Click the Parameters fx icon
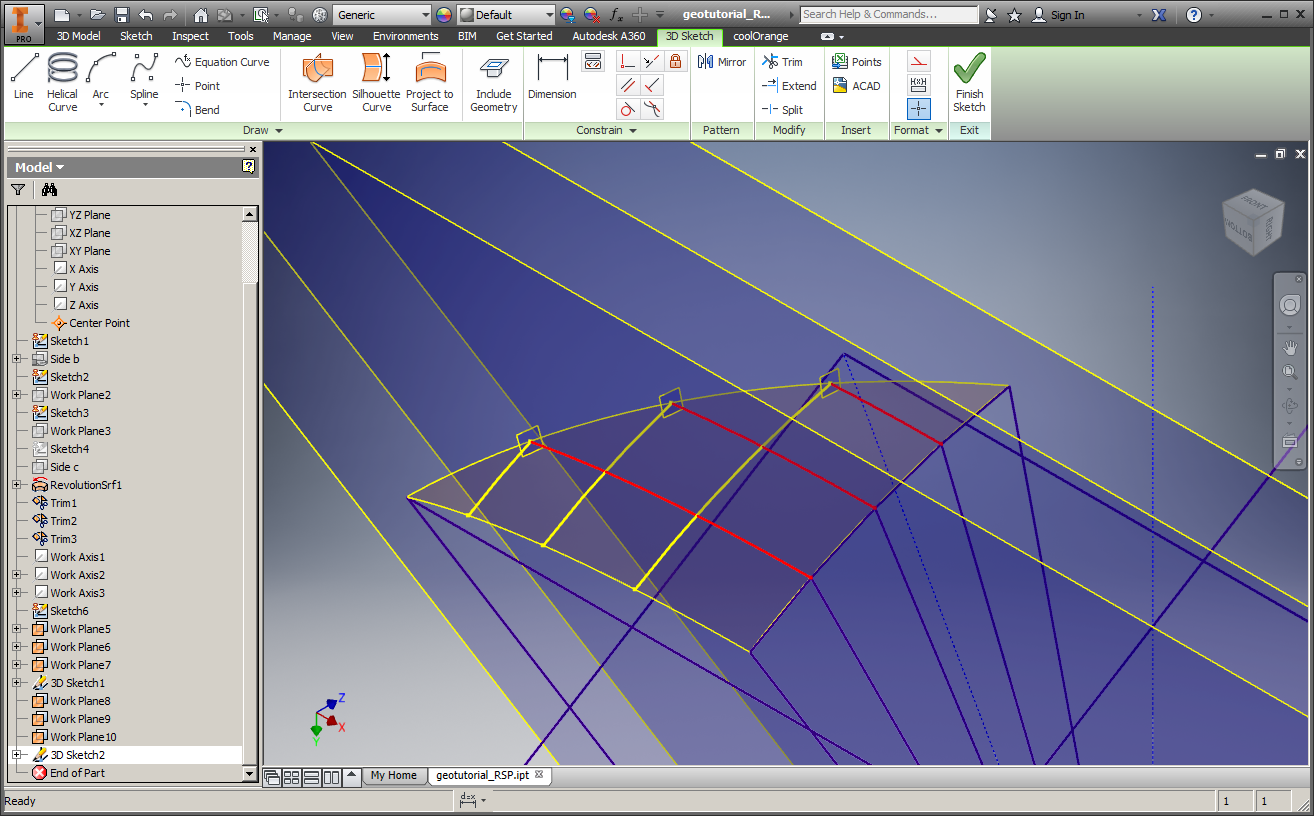This screenshot has height=816, width=1314. [616, 15]
